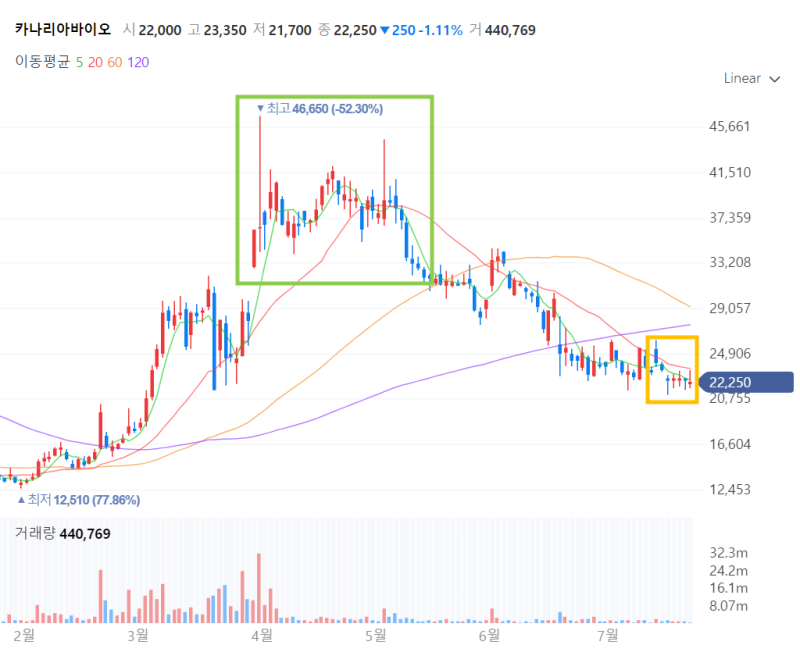Click the 거래량 440,769 volume label

point(62,534)
